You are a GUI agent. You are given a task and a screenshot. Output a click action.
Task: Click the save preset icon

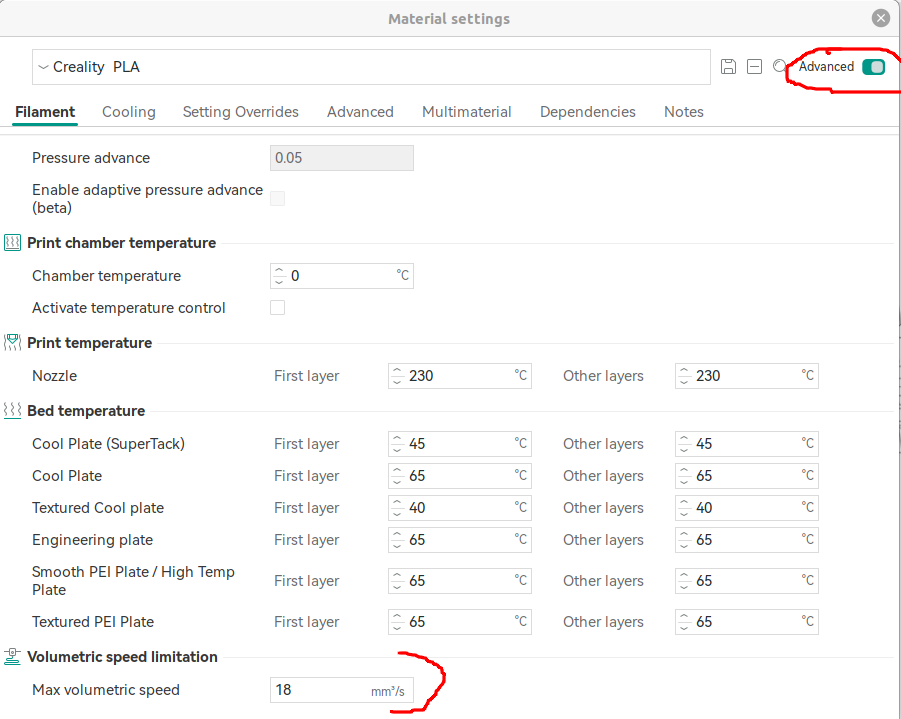pos(728,67)
